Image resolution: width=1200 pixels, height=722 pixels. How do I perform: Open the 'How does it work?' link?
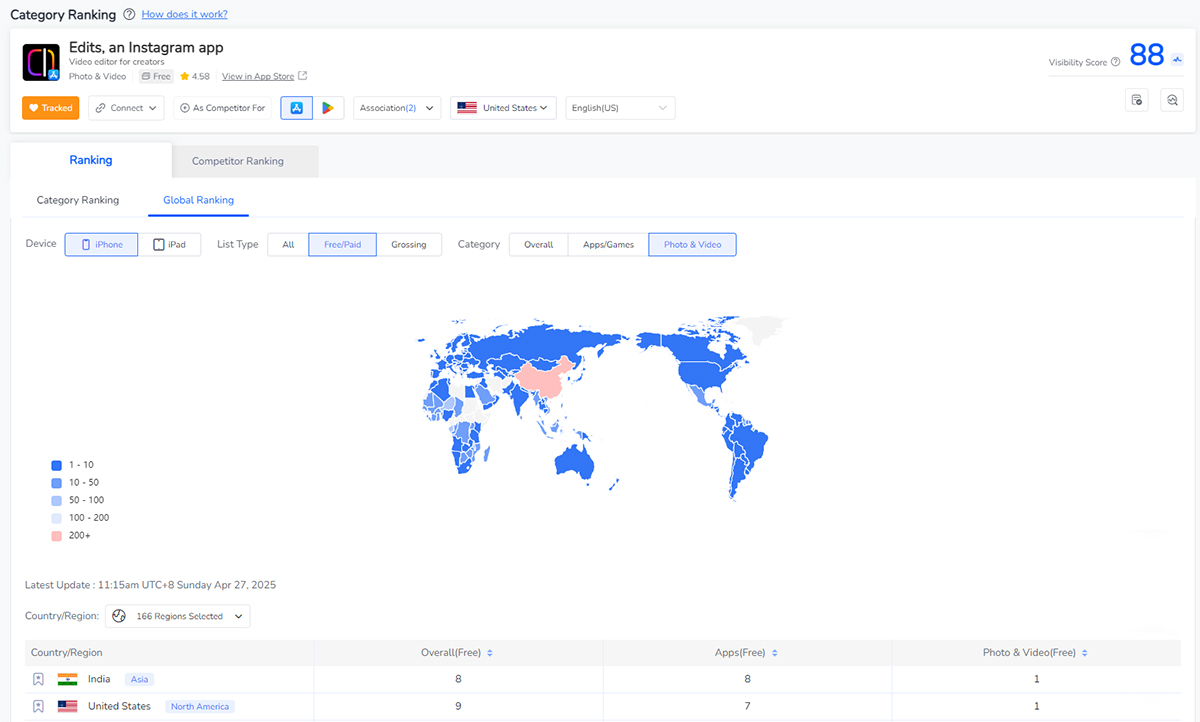tap(185, 15)
